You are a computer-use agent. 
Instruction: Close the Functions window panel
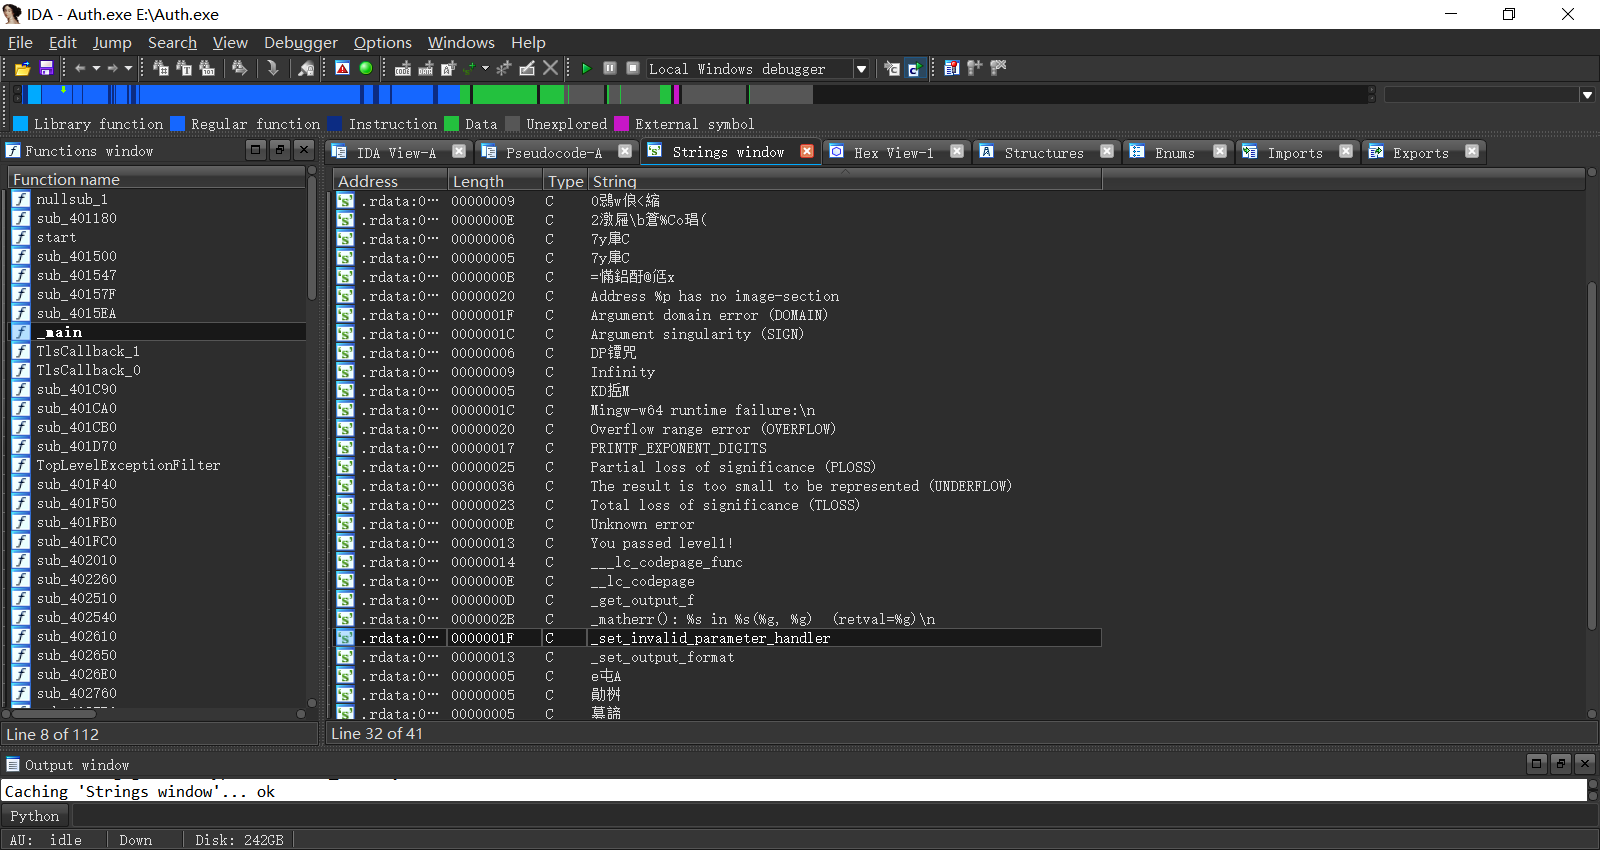304,150
